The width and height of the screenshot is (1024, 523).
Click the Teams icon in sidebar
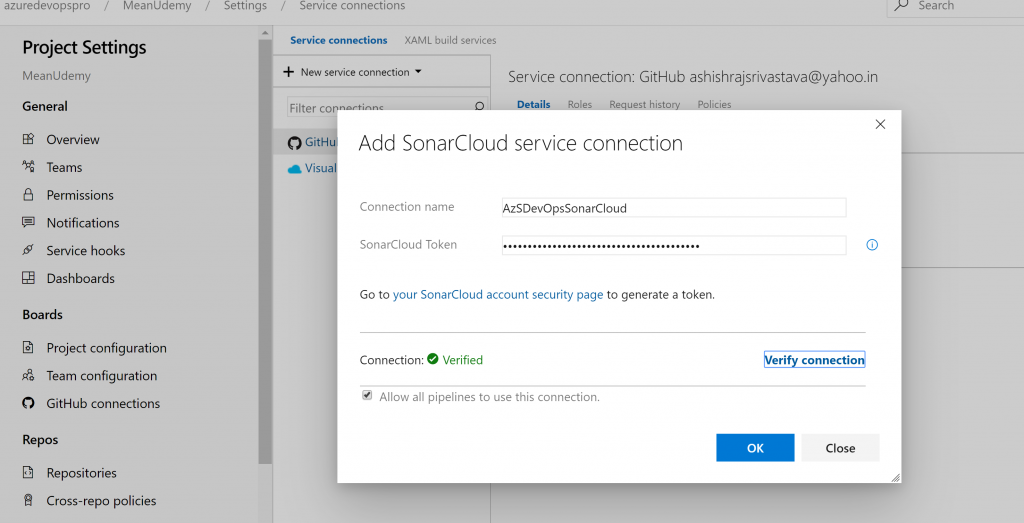tap(28, 167)
